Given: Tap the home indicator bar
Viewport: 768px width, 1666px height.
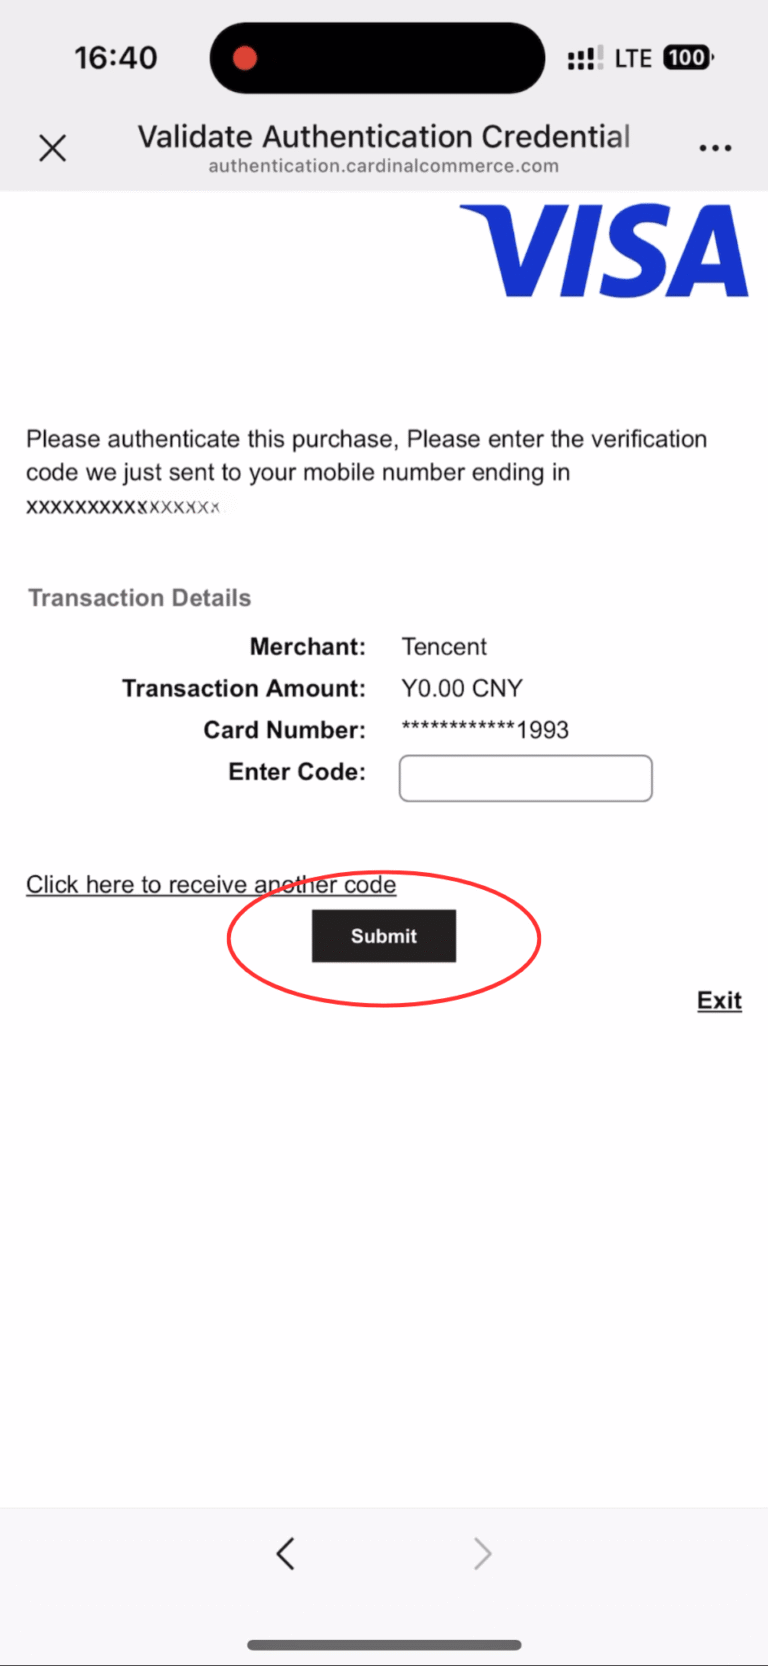Looking at the screenshot, I should coord(384,1644).
